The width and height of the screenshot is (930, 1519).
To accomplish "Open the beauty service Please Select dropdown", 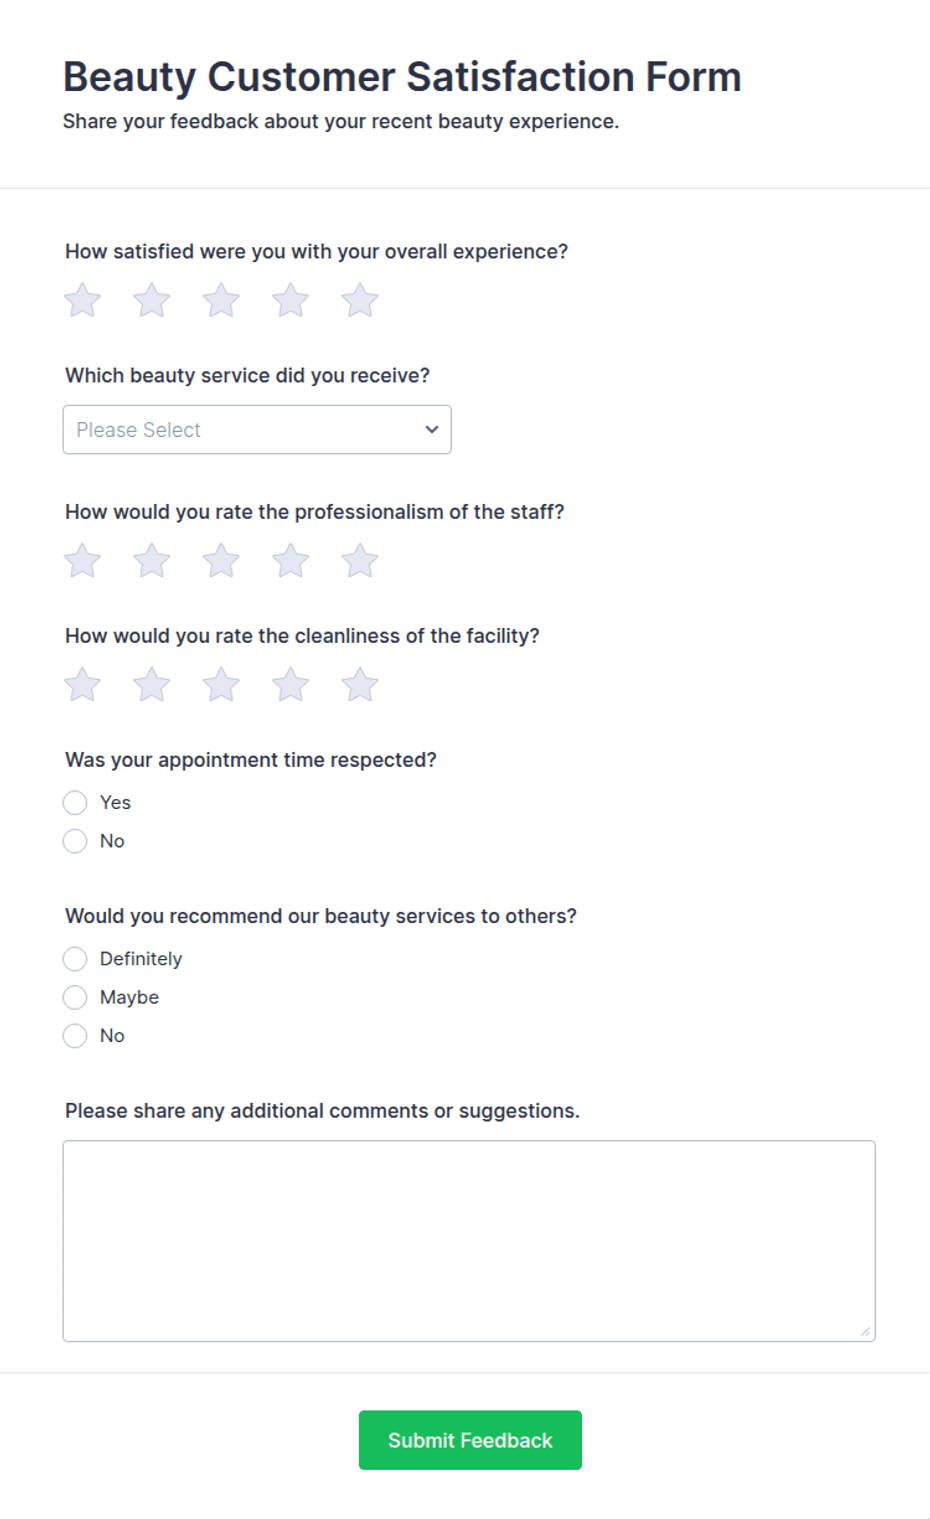I will [x=257, y=429].
